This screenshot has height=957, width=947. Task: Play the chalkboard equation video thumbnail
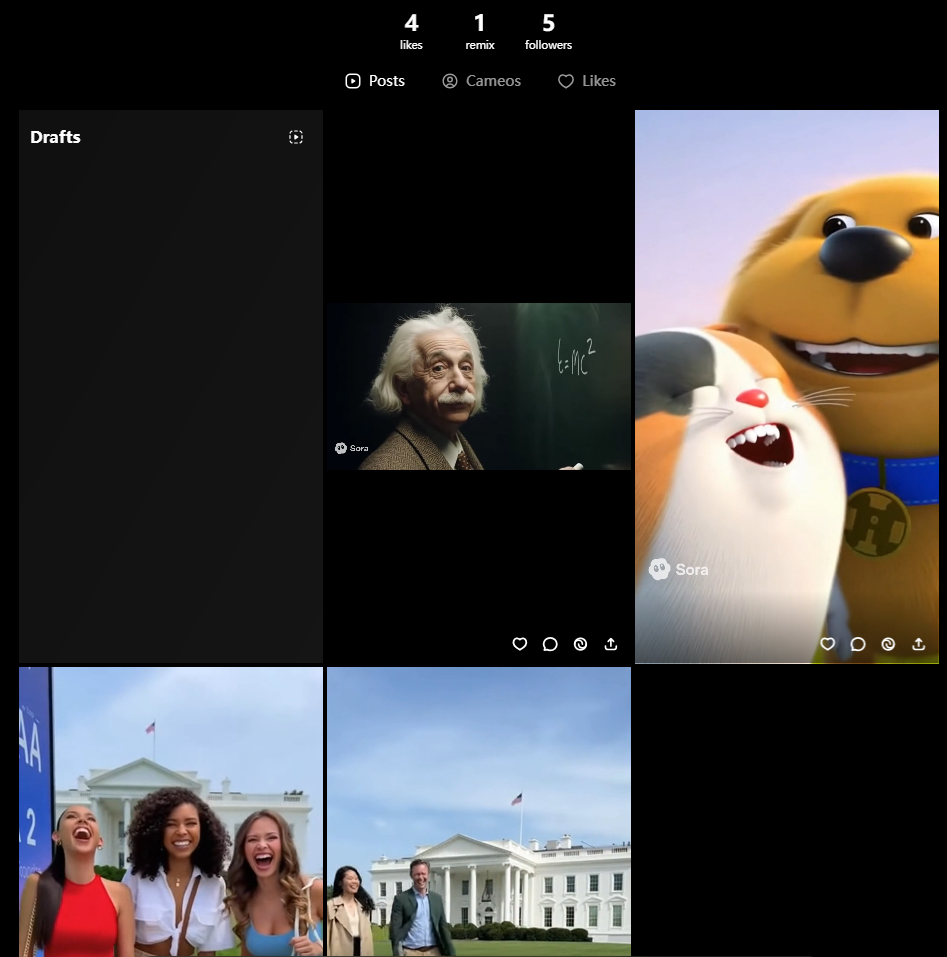click(x=479, y=386)
